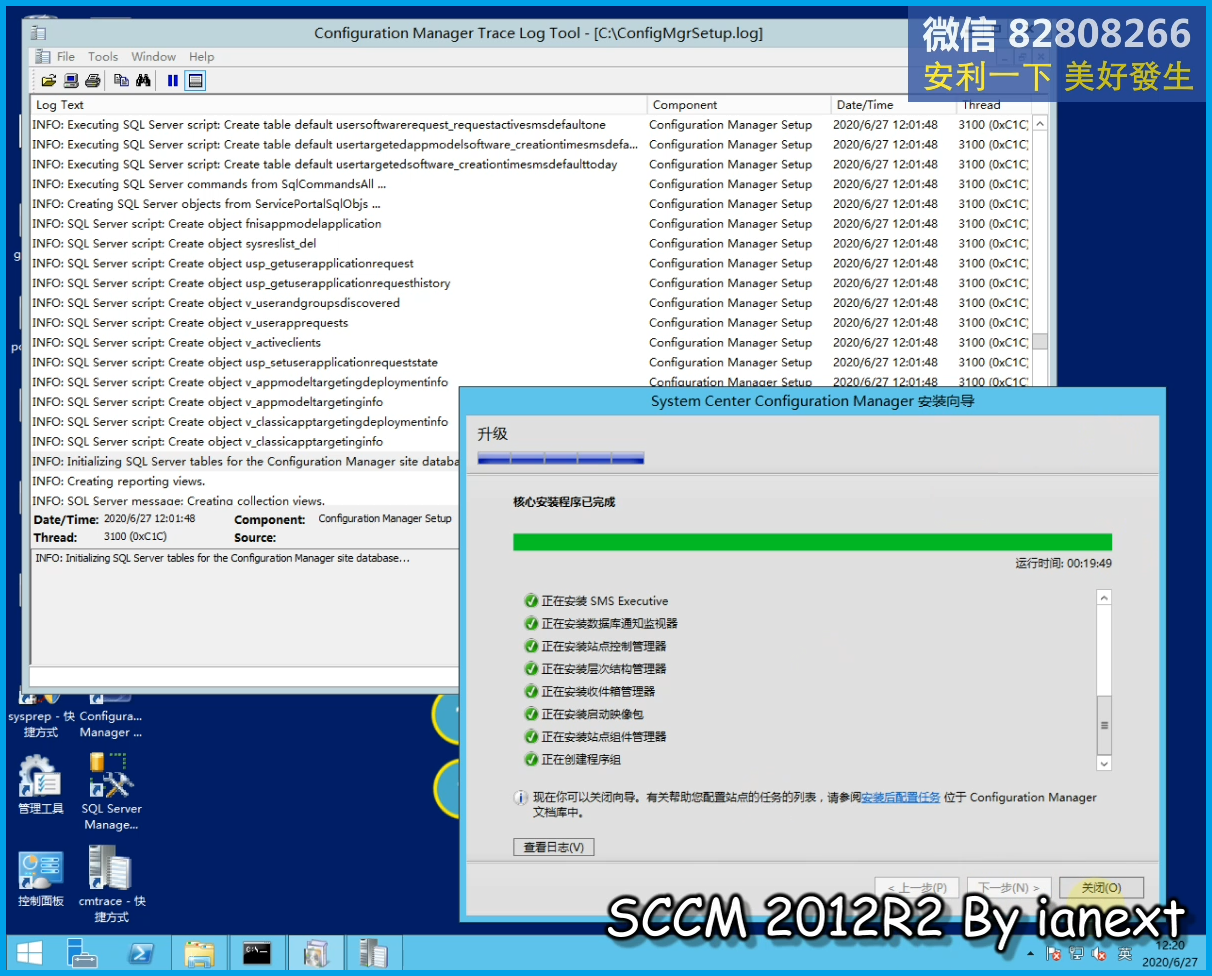Viewport: 1212px width, 976px height.
Task: Click the CMTrace taskbar icon
Action: (374, 953)
